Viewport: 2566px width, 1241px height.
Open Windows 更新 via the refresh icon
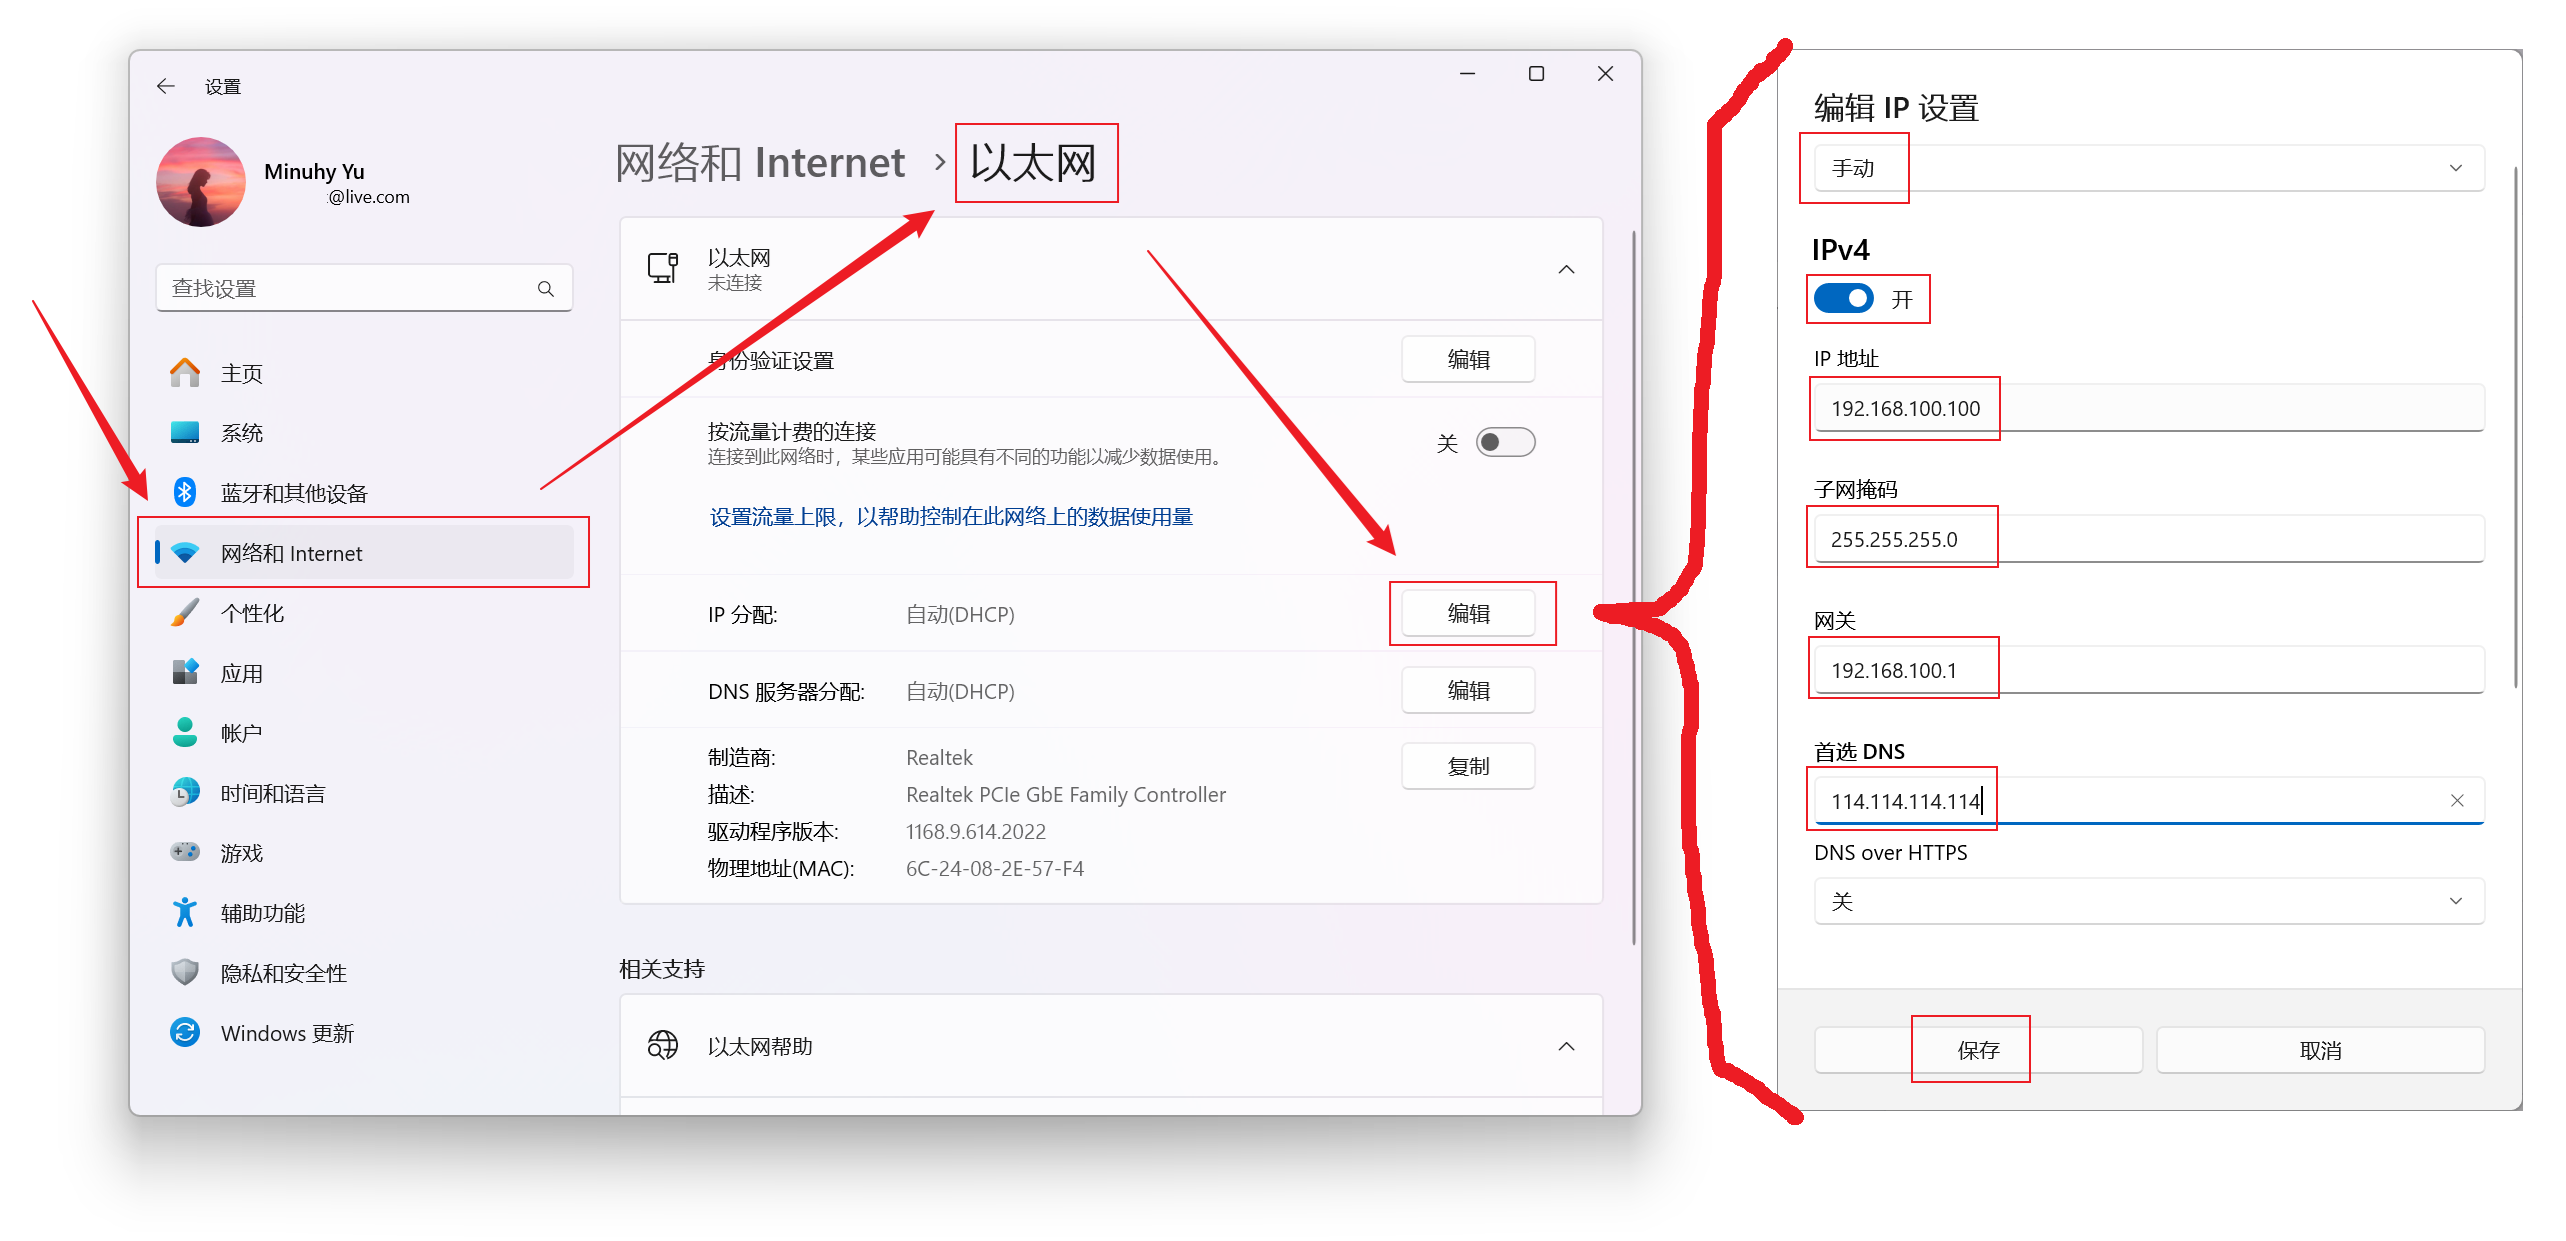186,1032
